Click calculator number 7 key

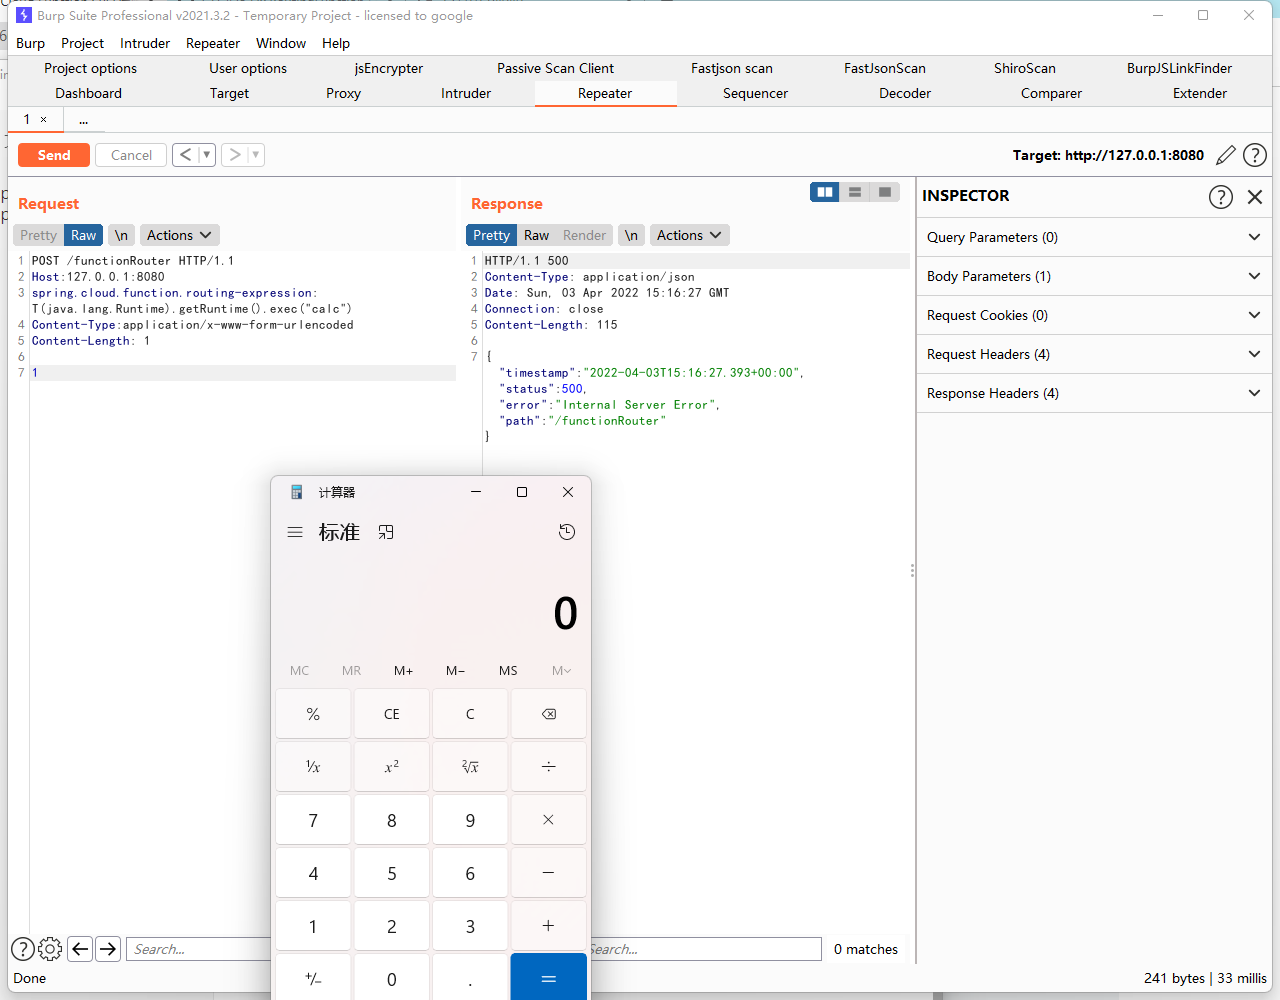[313, 820]
